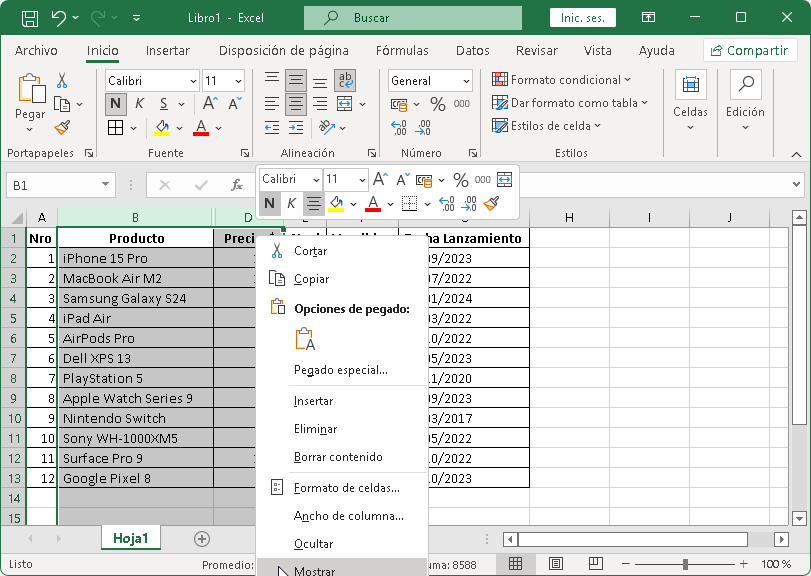Select the Copiar formato (Format Painter) icon
The width and height of the screenshot is (811, 576).
click(x=64, y=127)
